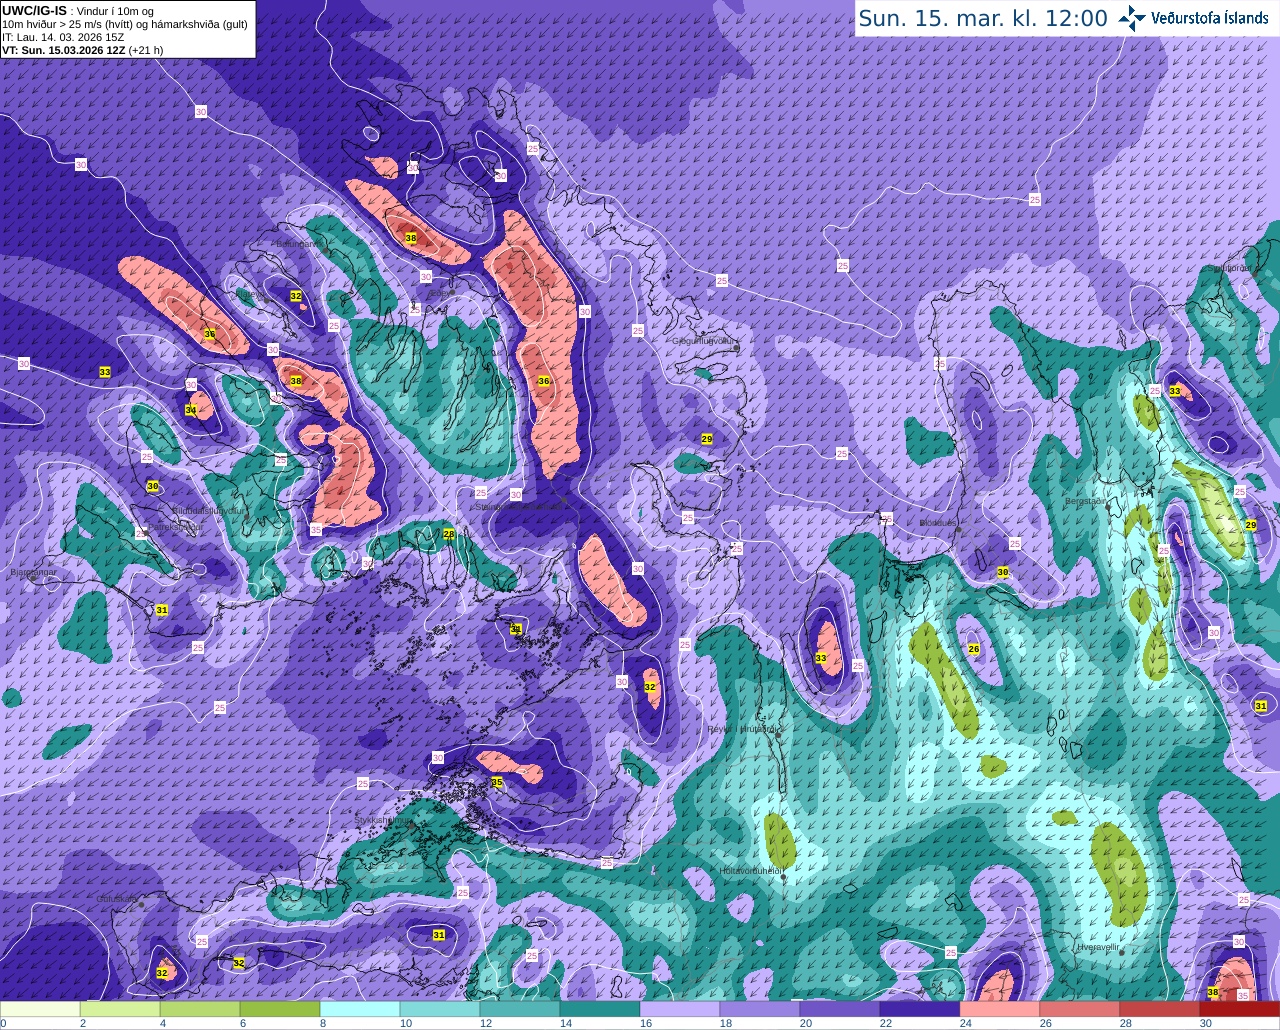Select the yellow gust marker labeled 34
This screenshot has width=1280, height=1030.
click(191, 410)
